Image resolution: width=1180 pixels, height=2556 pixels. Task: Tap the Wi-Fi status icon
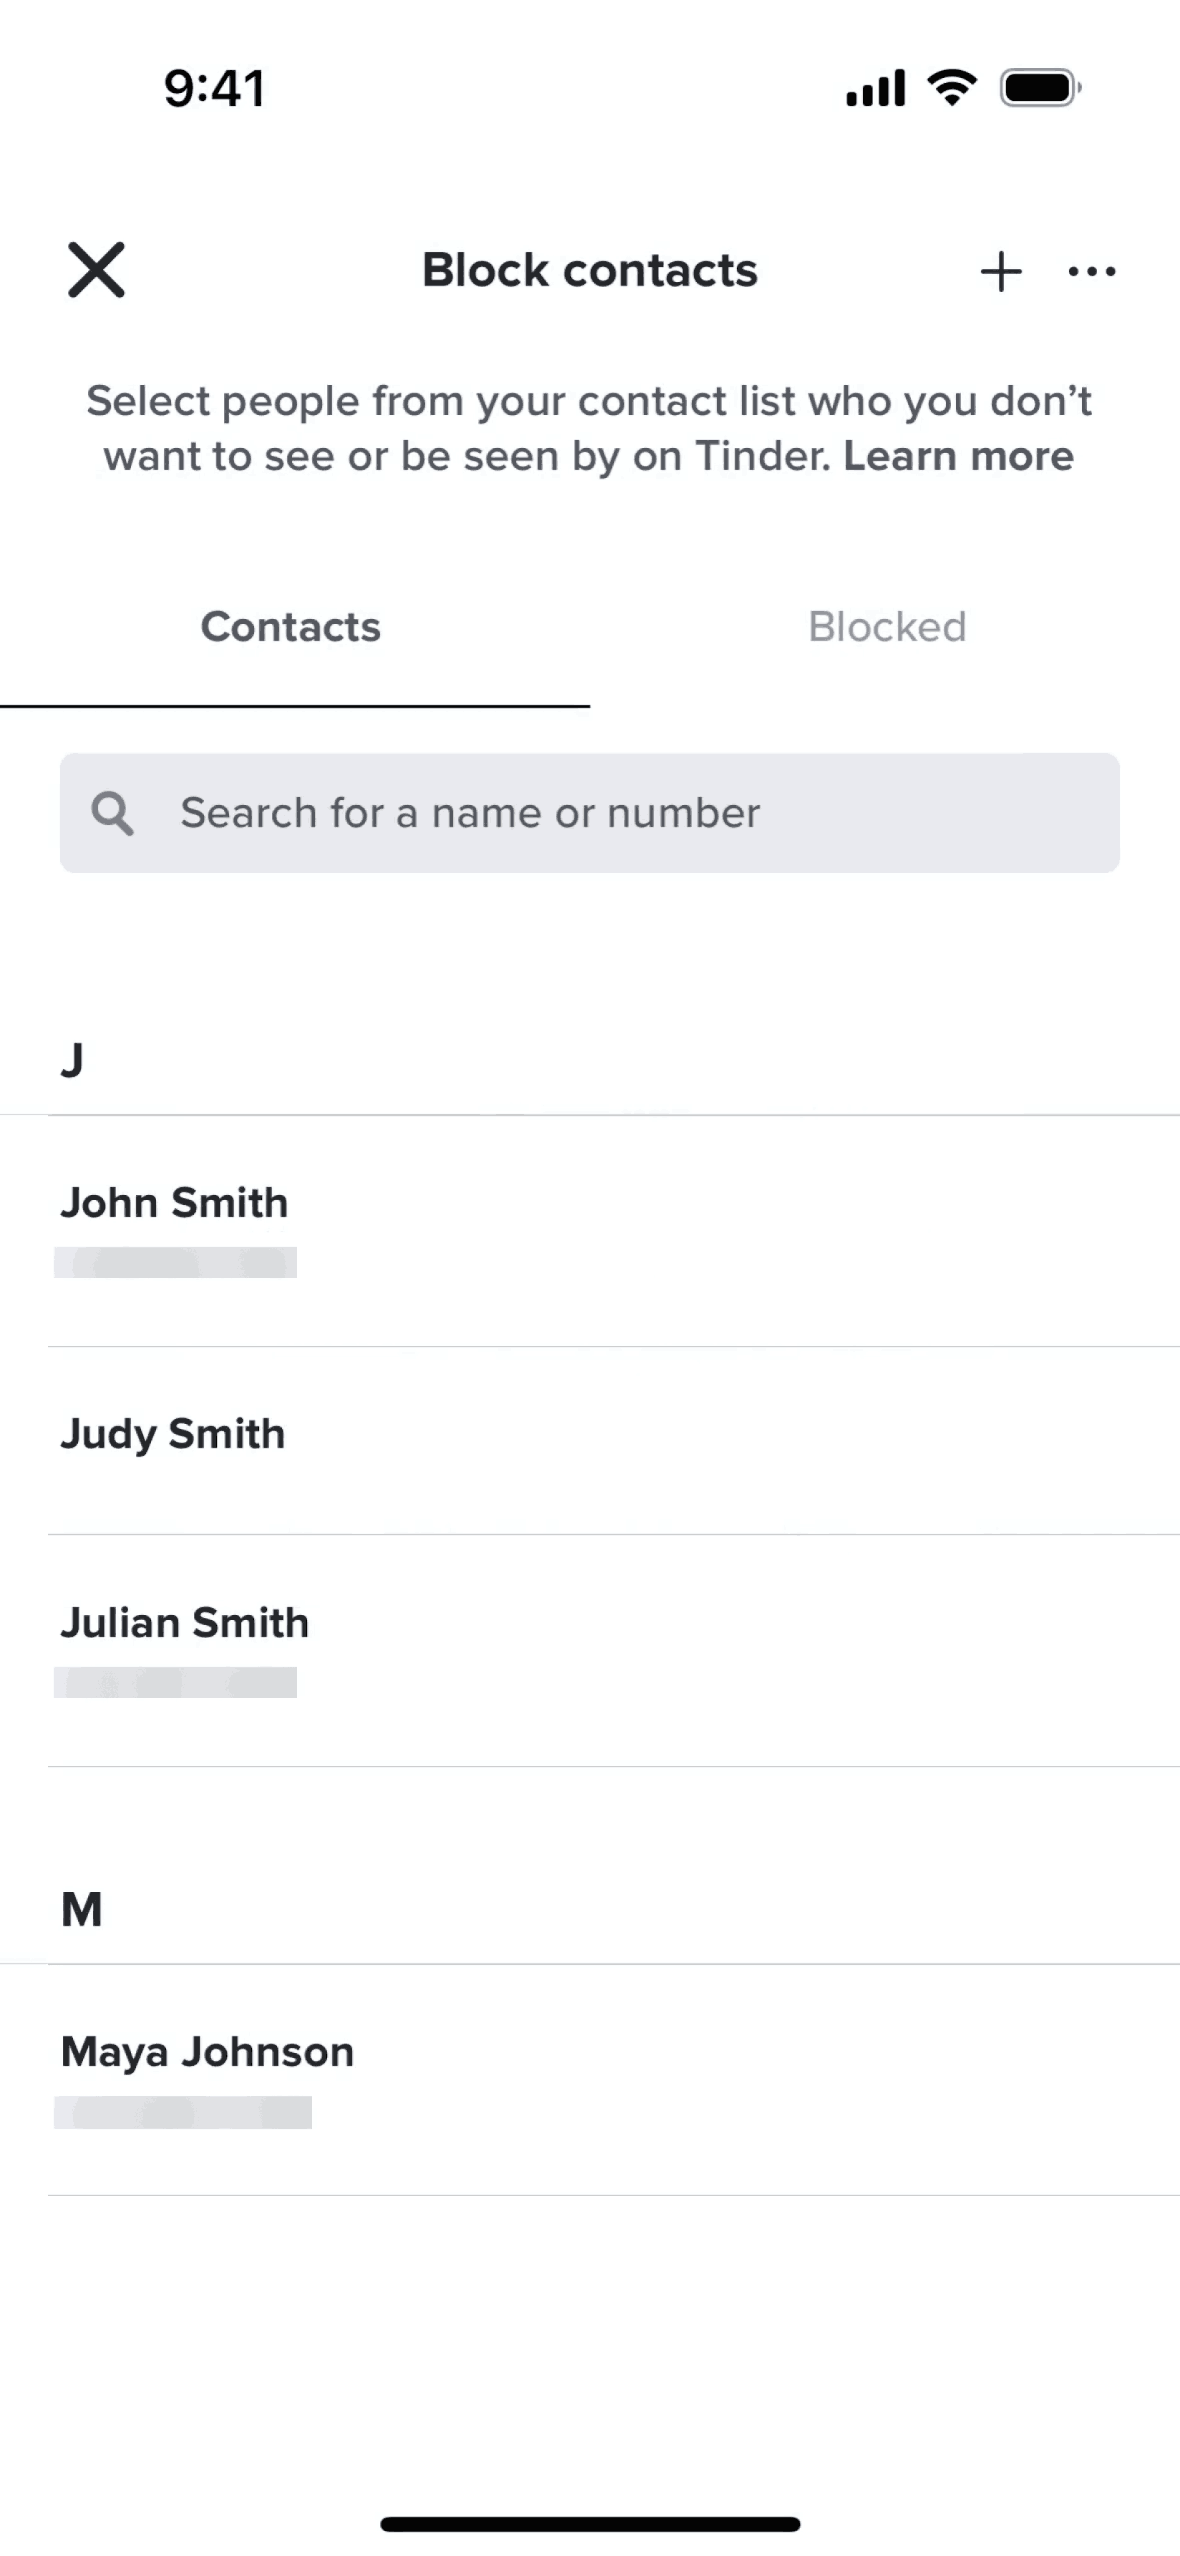click(952, 88)
